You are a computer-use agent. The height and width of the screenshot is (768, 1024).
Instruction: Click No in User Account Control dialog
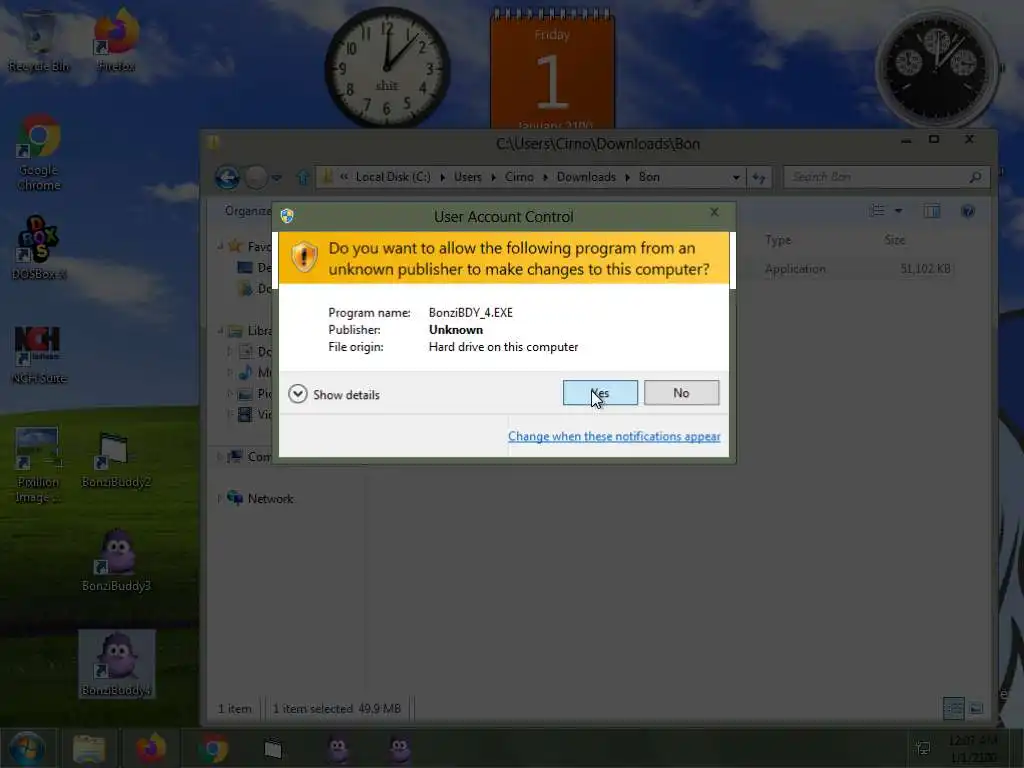681,392
